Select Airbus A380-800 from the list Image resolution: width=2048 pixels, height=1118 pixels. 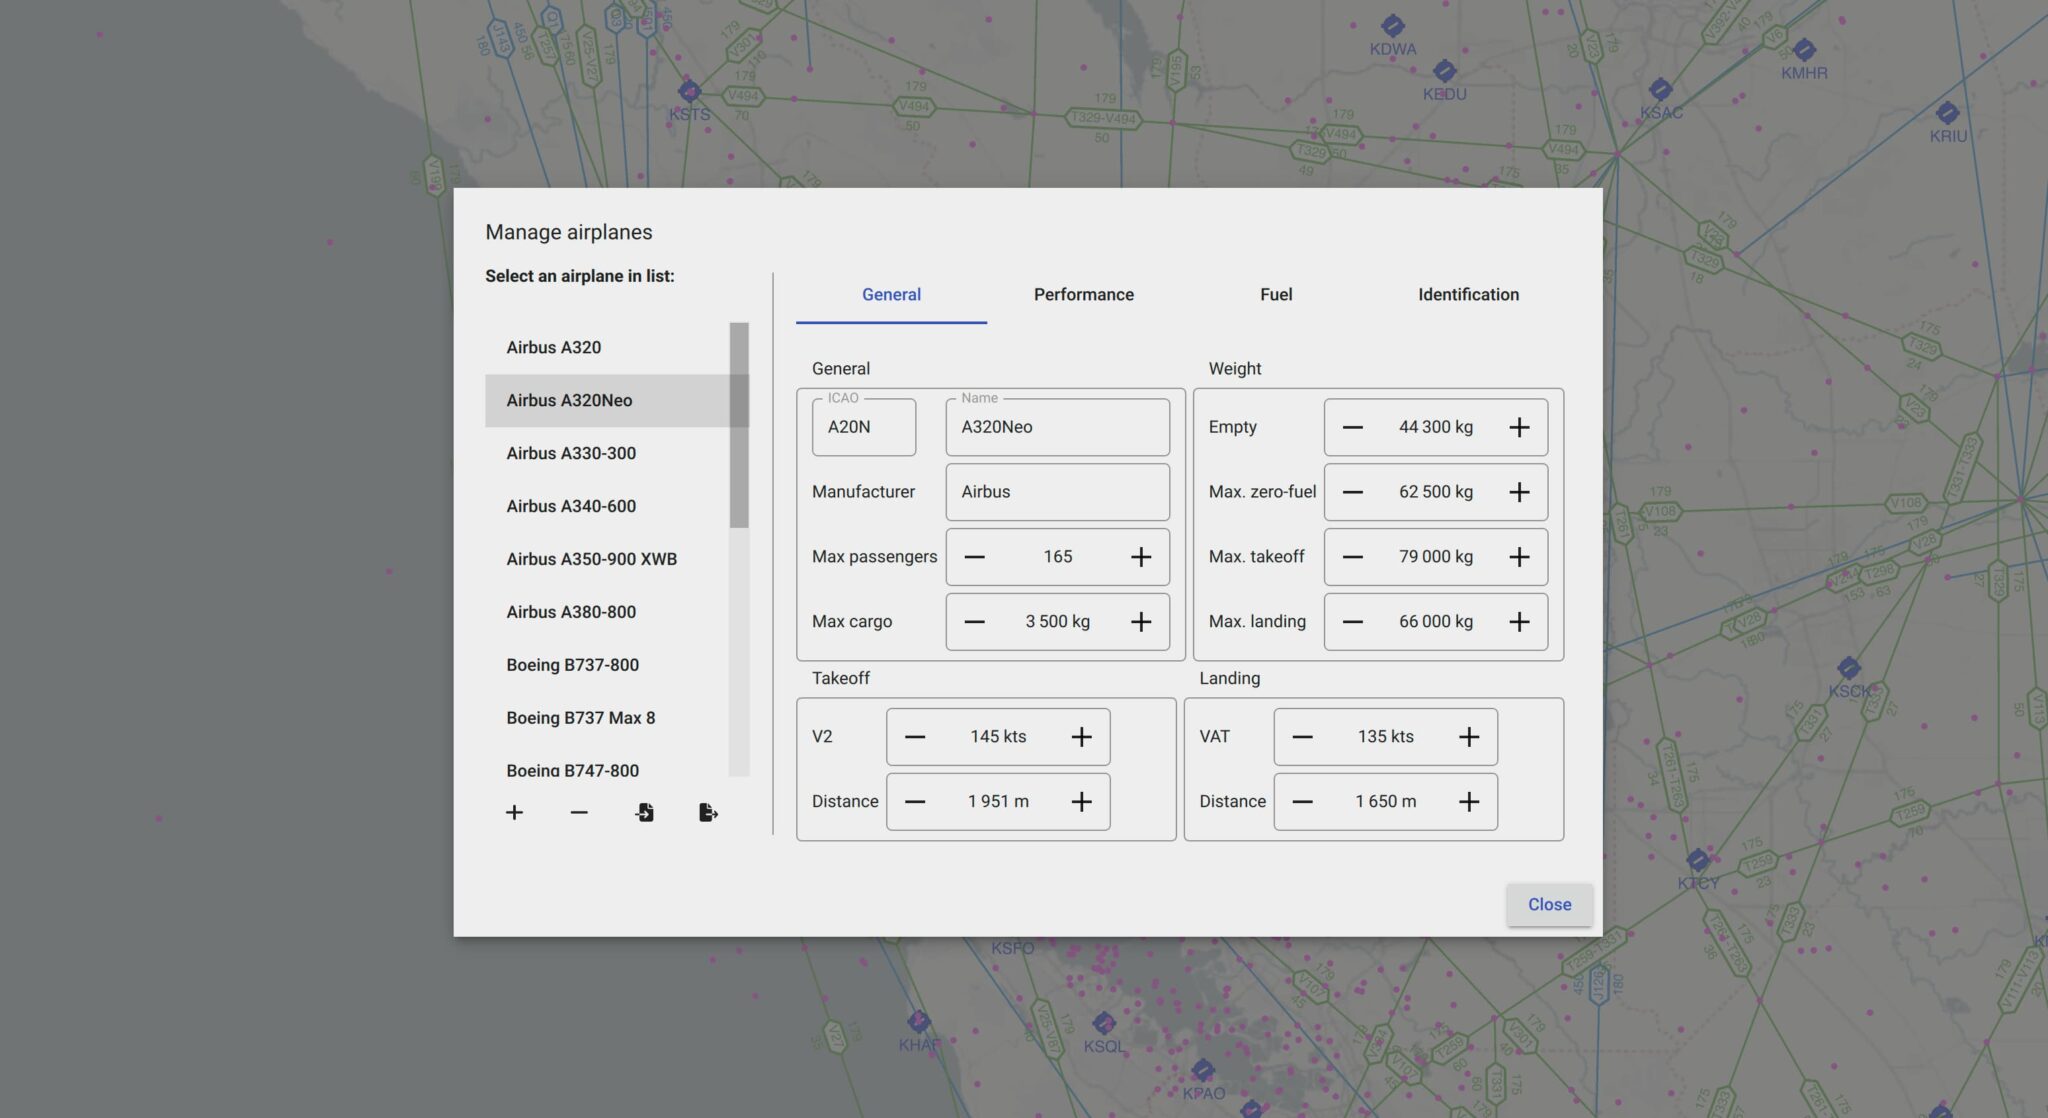[x=569, y=611]
